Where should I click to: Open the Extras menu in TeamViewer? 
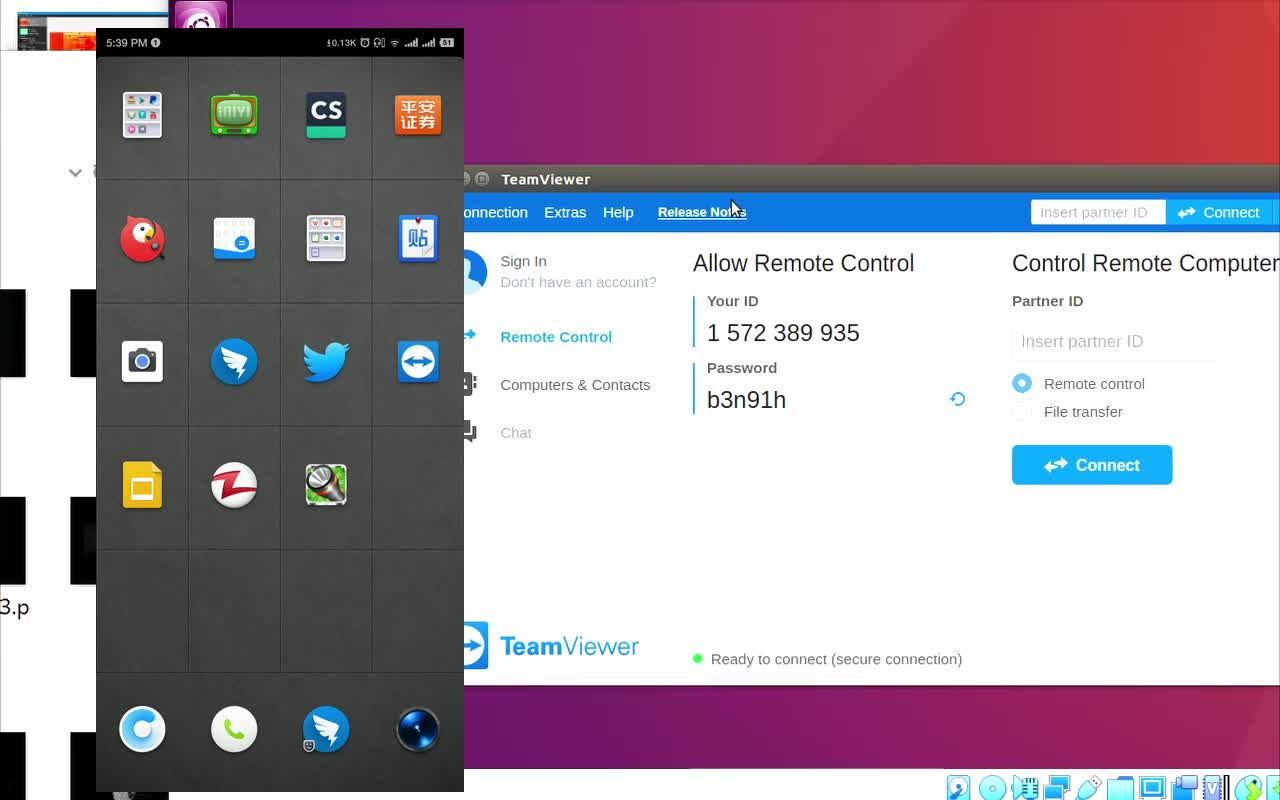tap(565, 212)
